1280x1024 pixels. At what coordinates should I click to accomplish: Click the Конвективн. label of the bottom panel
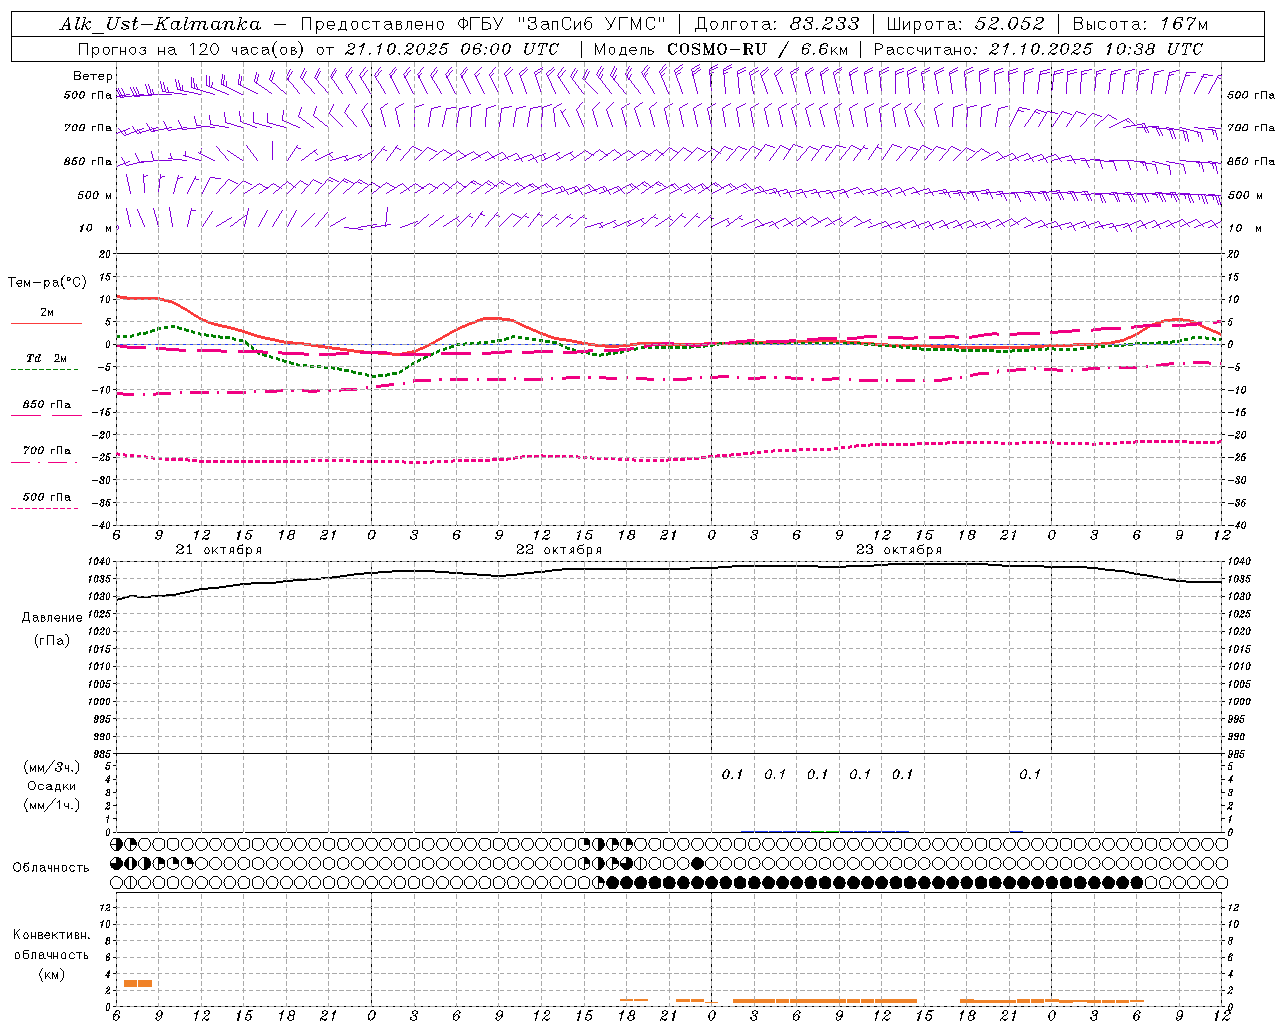(x=52, y=935)
